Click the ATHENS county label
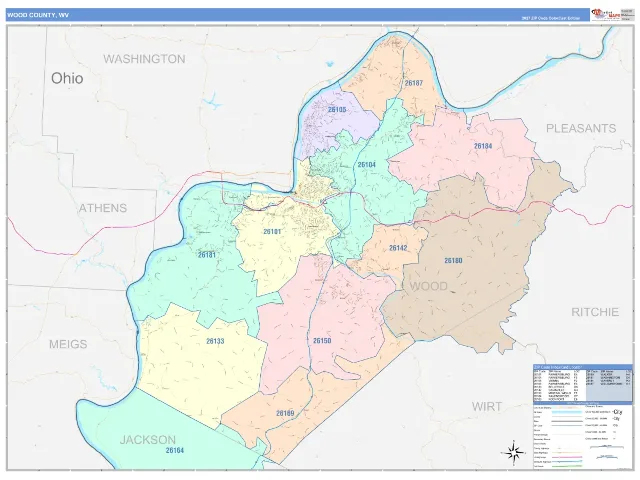 [x=102, y=208]
